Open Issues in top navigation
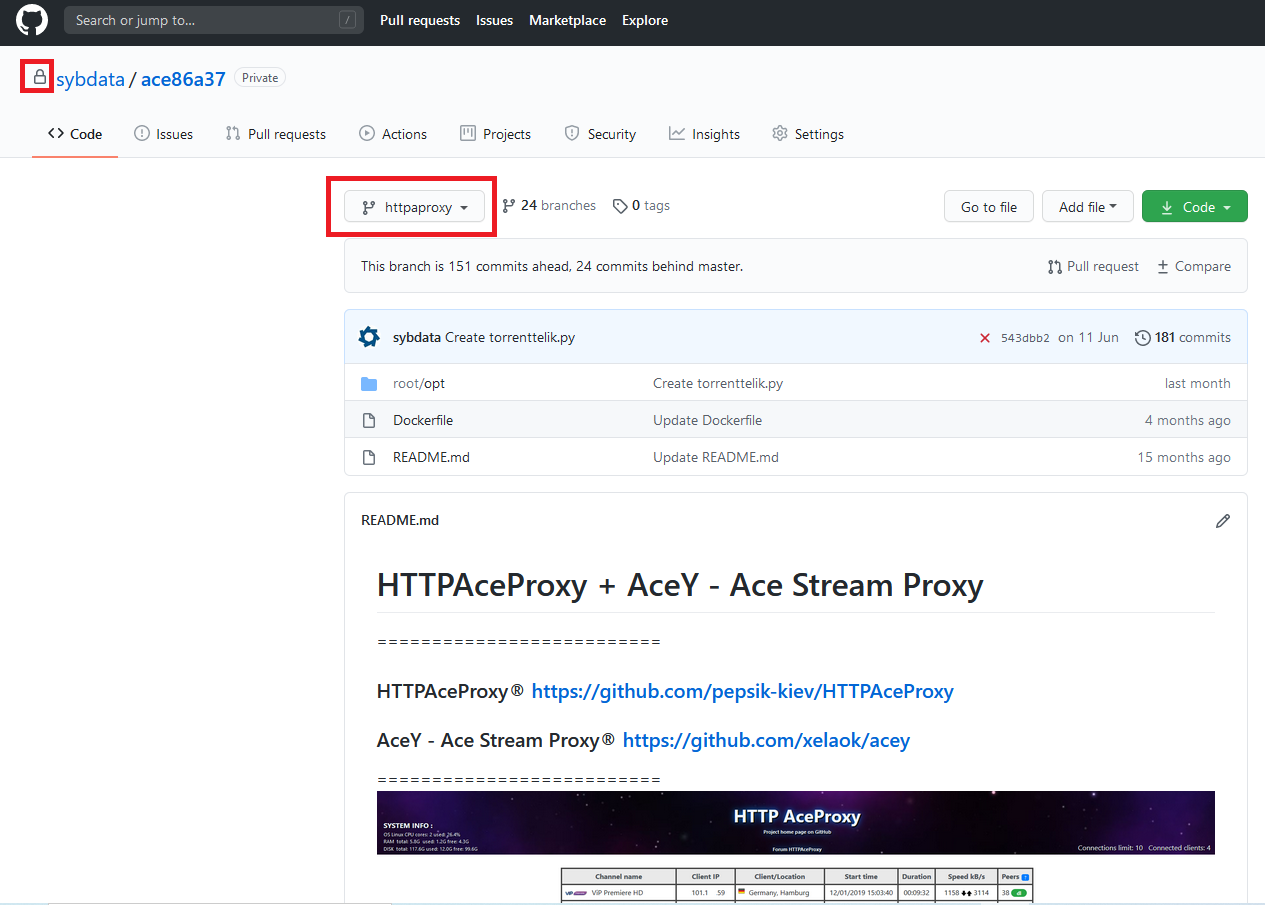Screen dimensions: 1265x905 point(495,20)
